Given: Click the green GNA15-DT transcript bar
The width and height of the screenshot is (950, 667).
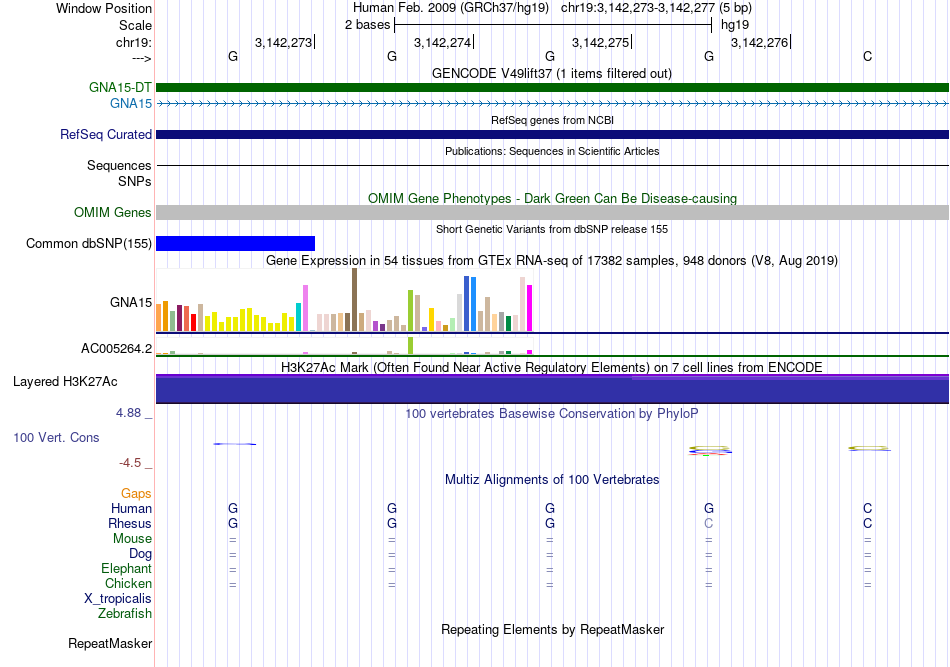Looking at the screenshot, I should pyautogui.click(x=553, y=88).
